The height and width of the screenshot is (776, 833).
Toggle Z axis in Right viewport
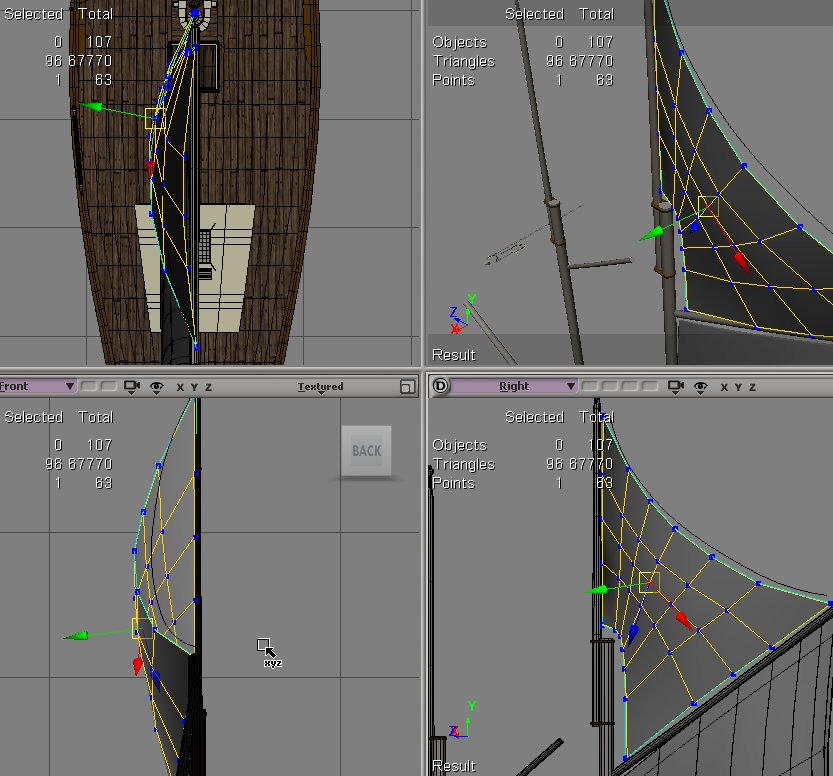click(752, 386)
